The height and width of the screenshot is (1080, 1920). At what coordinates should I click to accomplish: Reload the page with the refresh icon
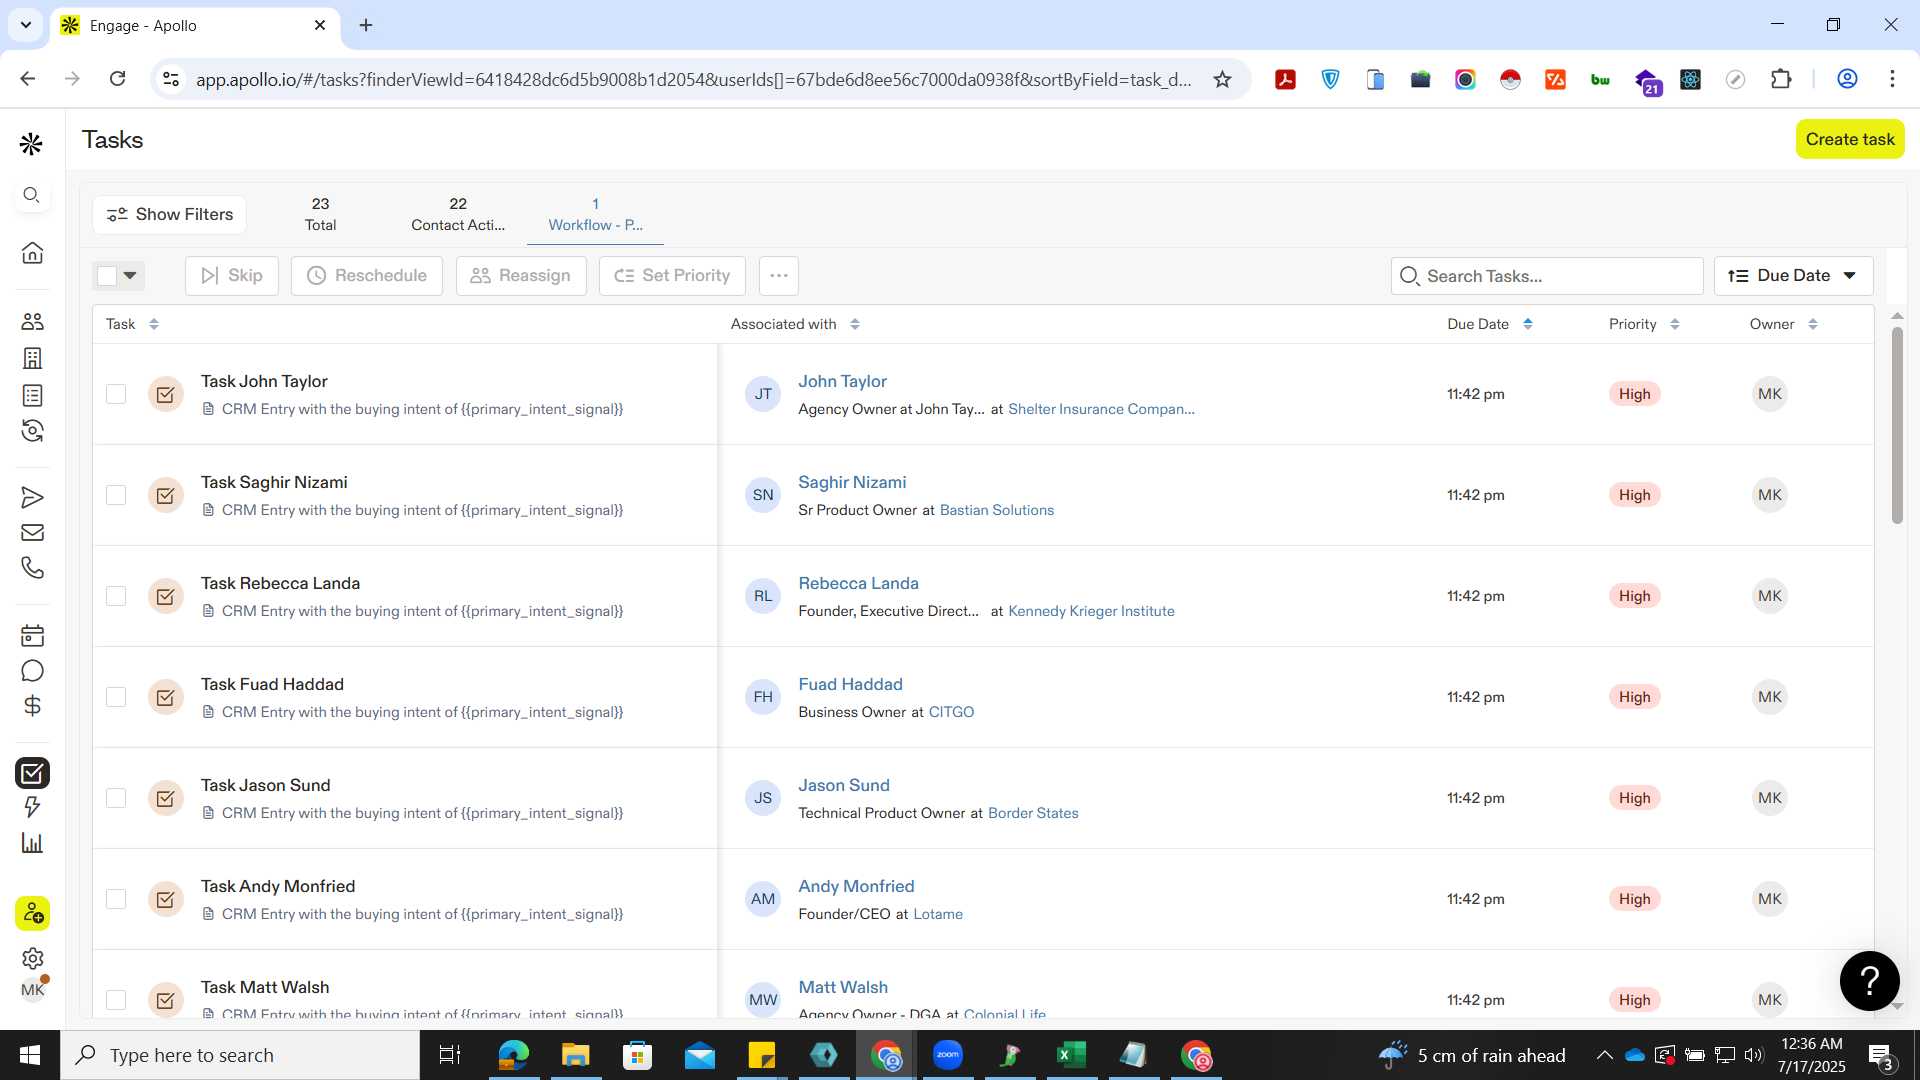(117, 79)
